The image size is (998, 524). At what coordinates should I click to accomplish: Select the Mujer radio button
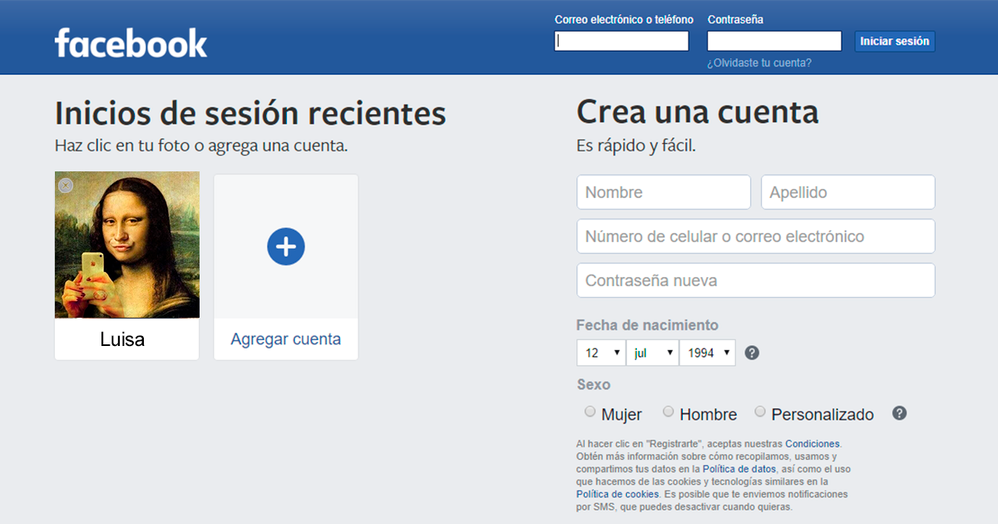[x=590, y=411]
